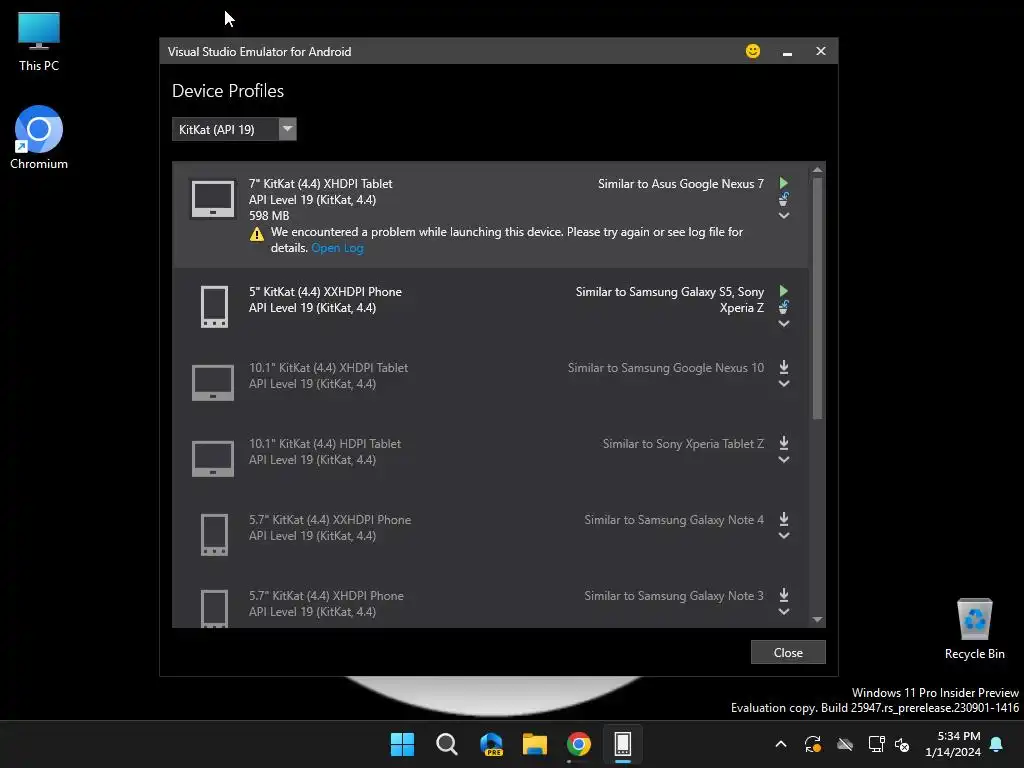Launch Edge Preview from the taskbar
Screen dimensions: 1024x768
[491, 744]
